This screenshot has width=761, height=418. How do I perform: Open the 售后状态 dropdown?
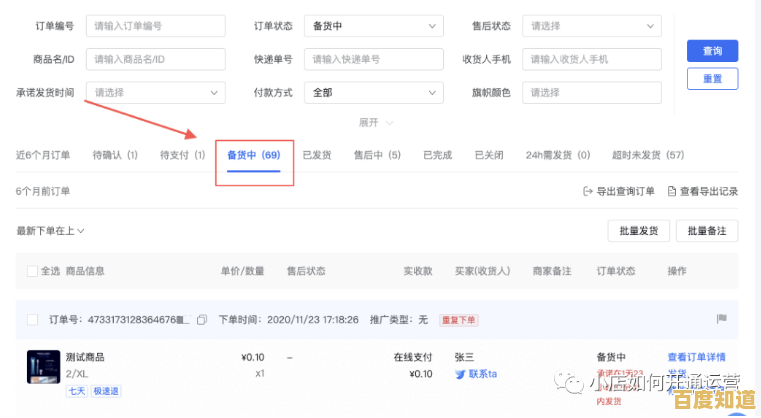point(592,26)
